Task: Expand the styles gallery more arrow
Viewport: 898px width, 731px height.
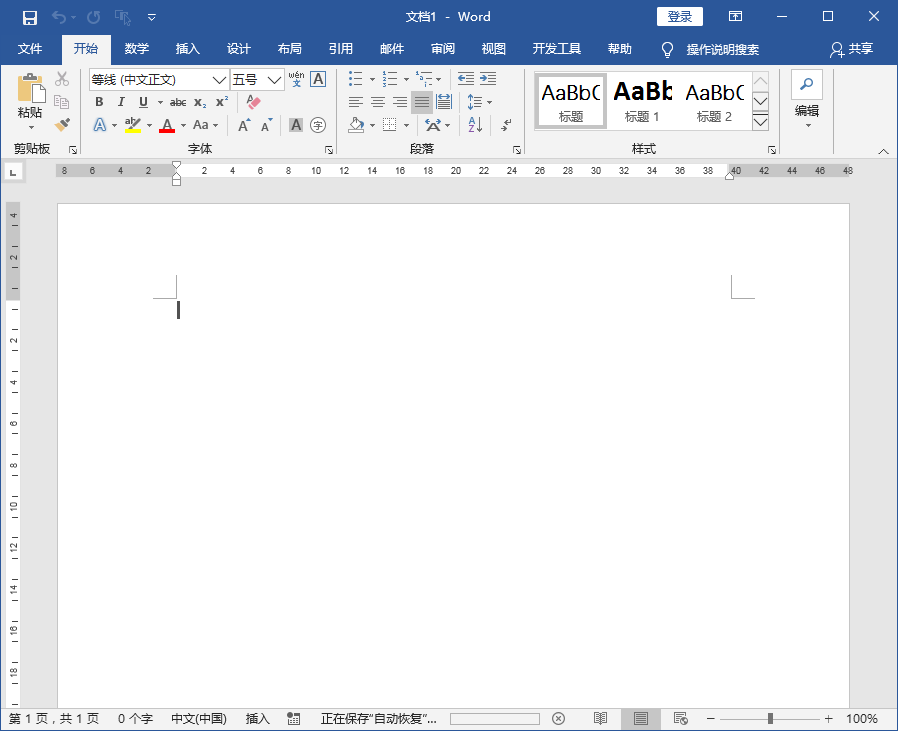Action: pos(761,122)
